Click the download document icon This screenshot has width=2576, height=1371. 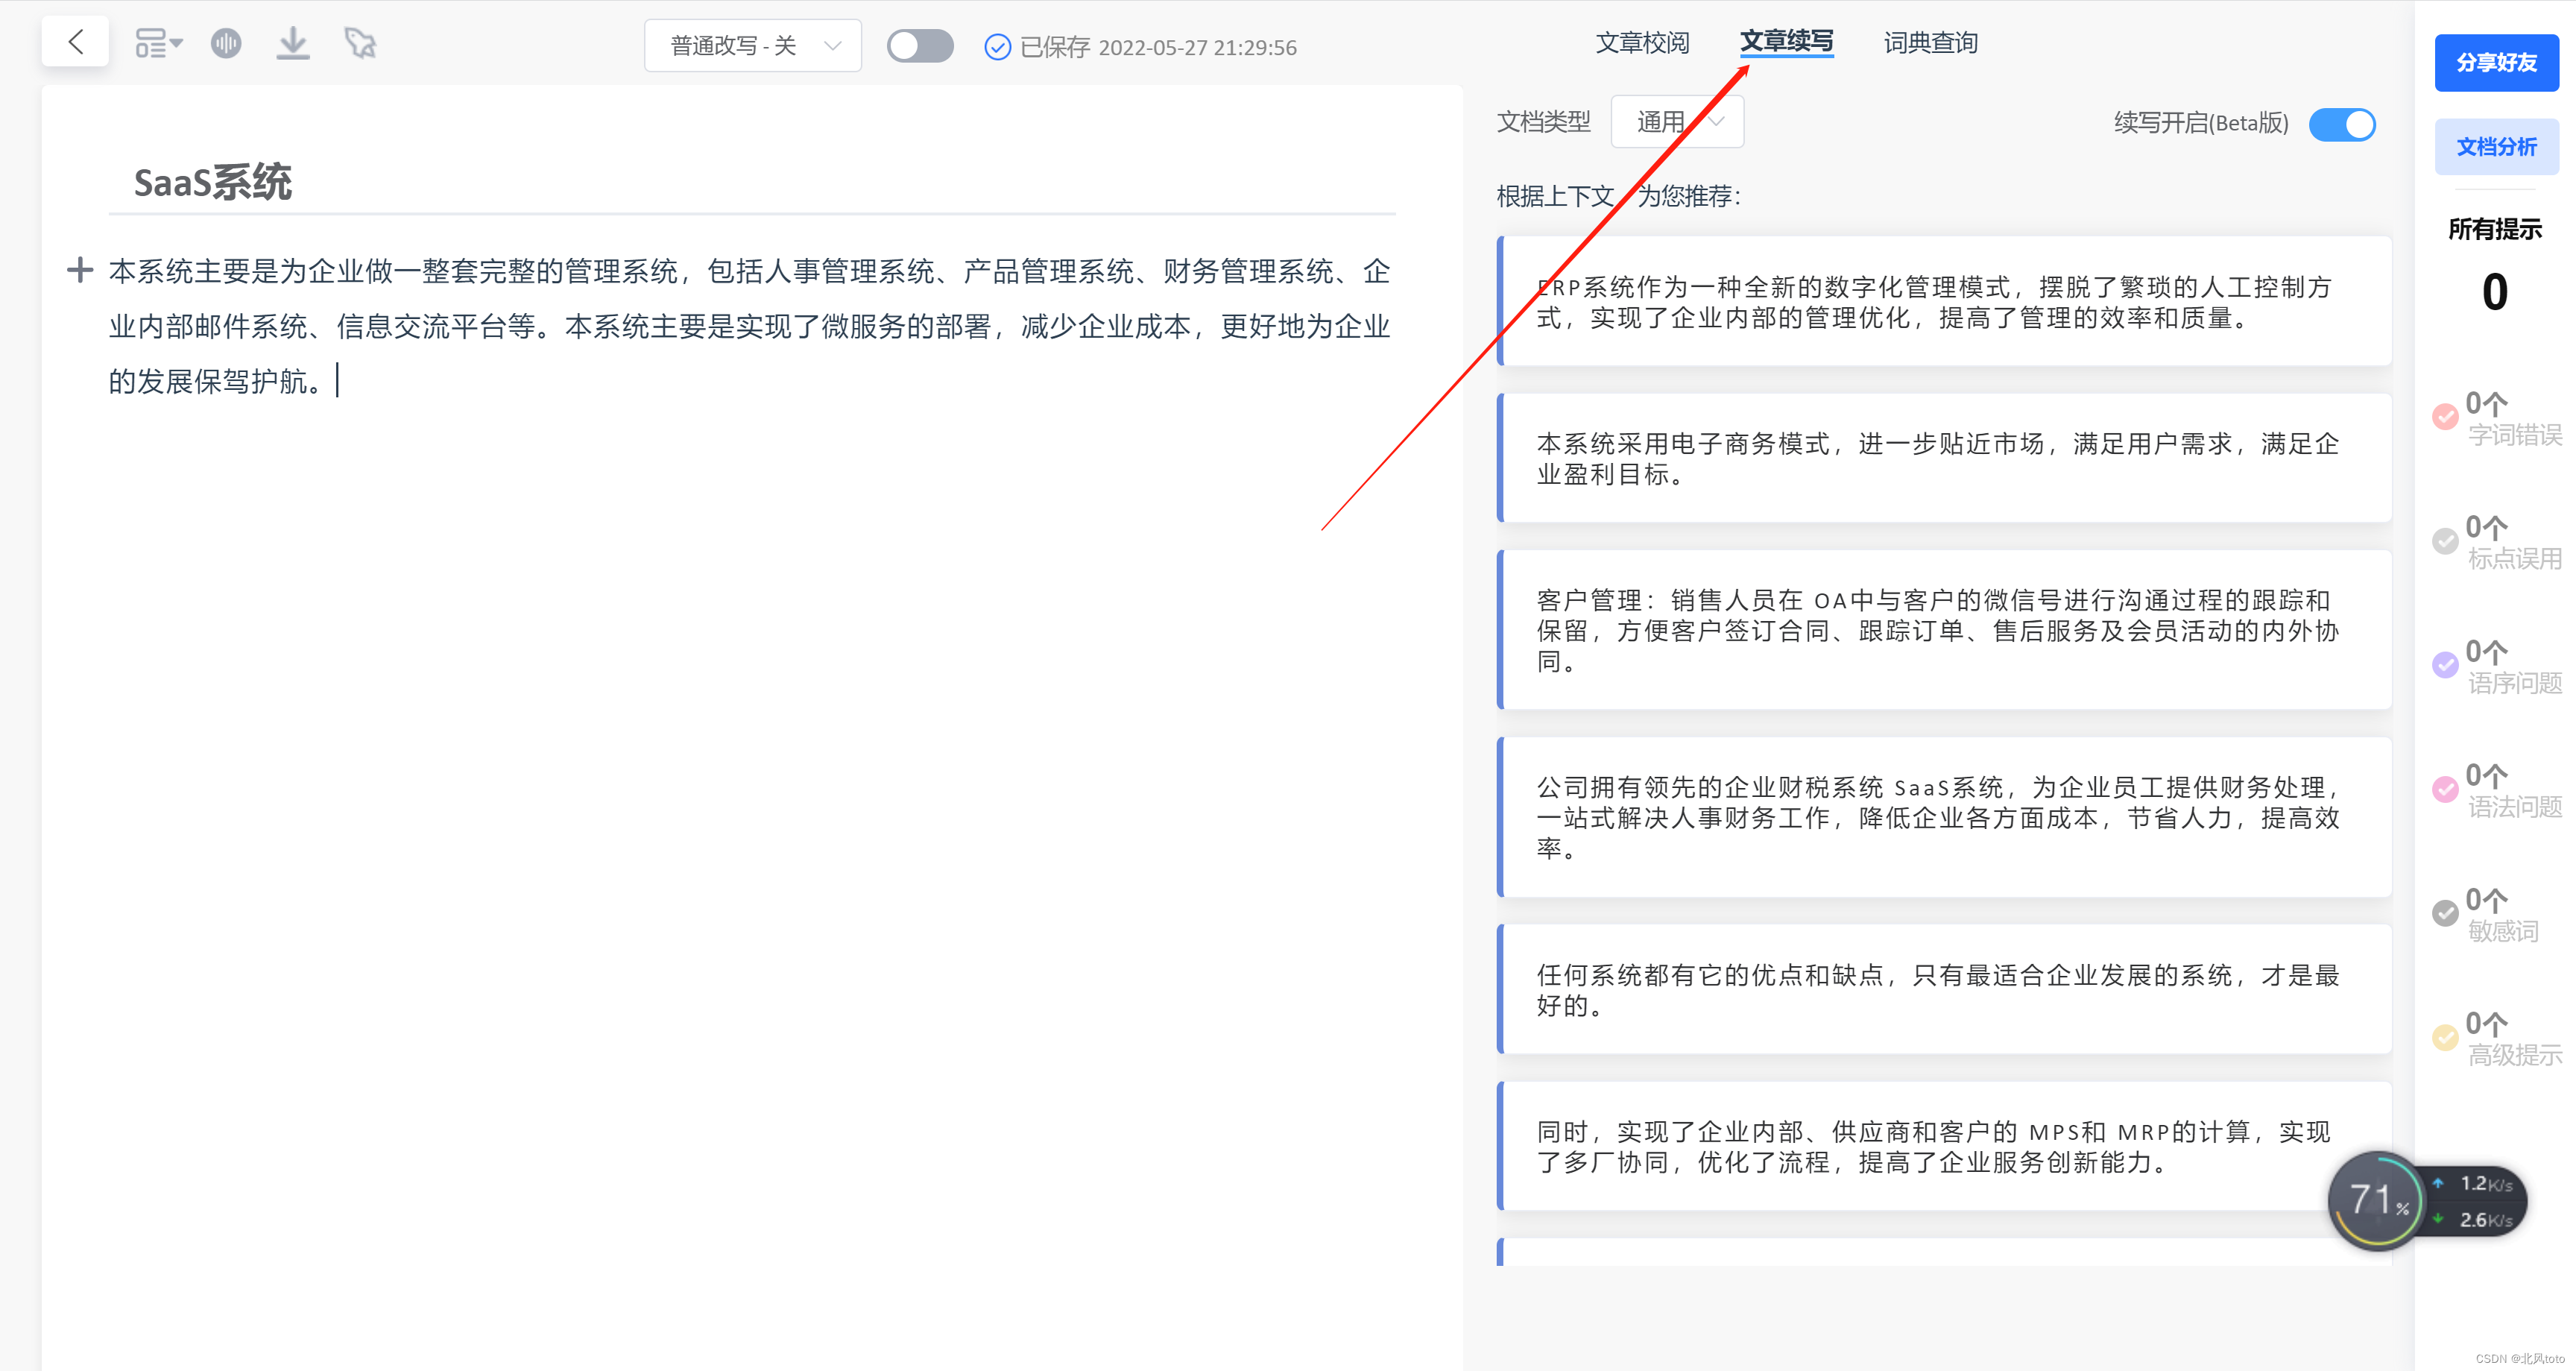click(292, 43)
